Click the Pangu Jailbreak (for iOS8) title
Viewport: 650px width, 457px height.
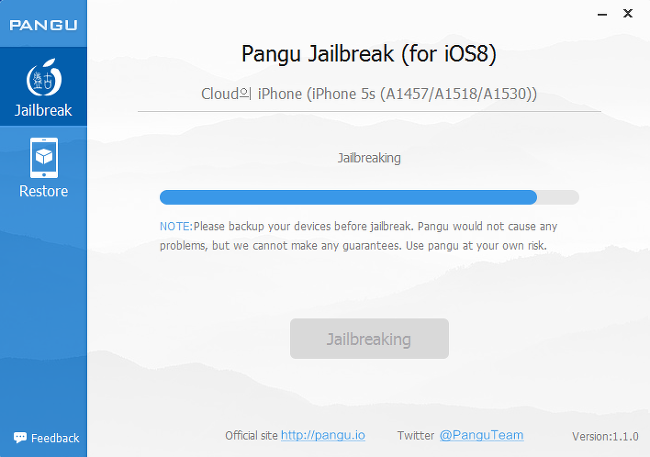pos(369,54)
